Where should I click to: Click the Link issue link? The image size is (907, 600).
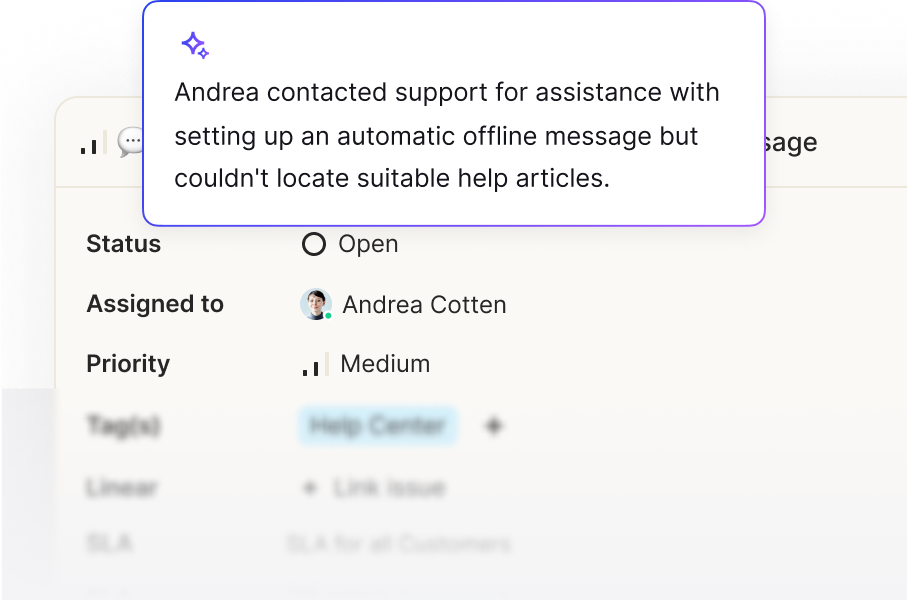tap(389, 488)
